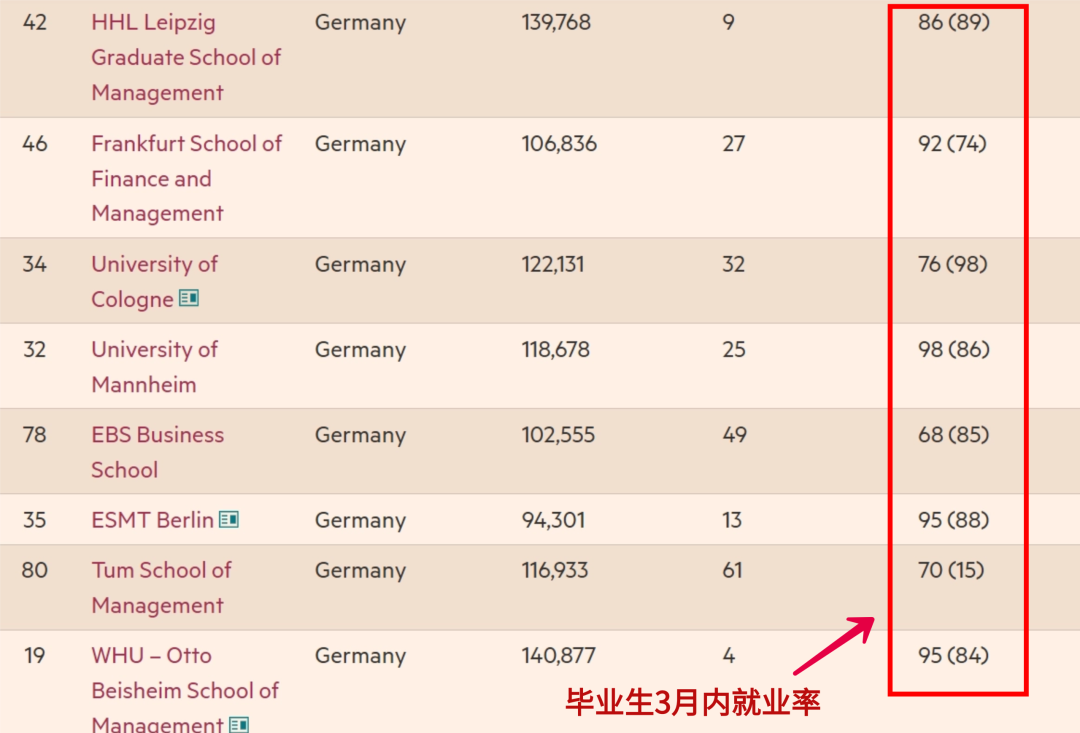Select the value 61 in Tum School row

732,570
